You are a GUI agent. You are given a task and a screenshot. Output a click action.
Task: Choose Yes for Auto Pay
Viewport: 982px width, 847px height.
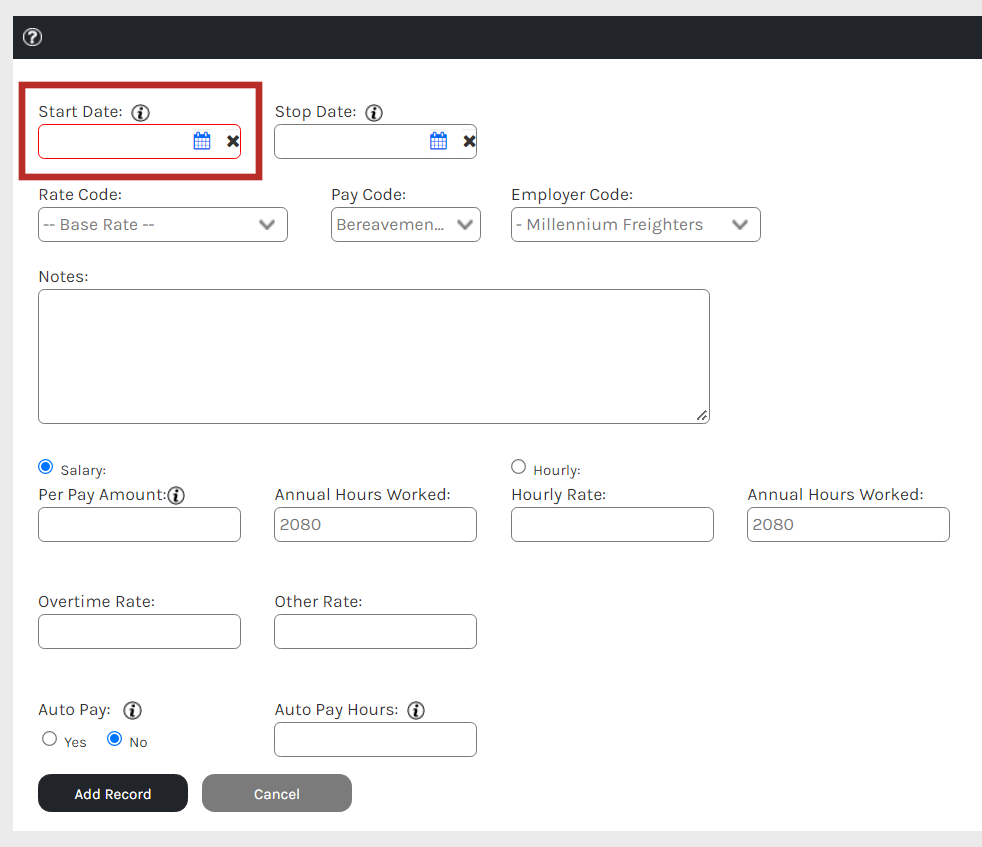pos(49,739)
